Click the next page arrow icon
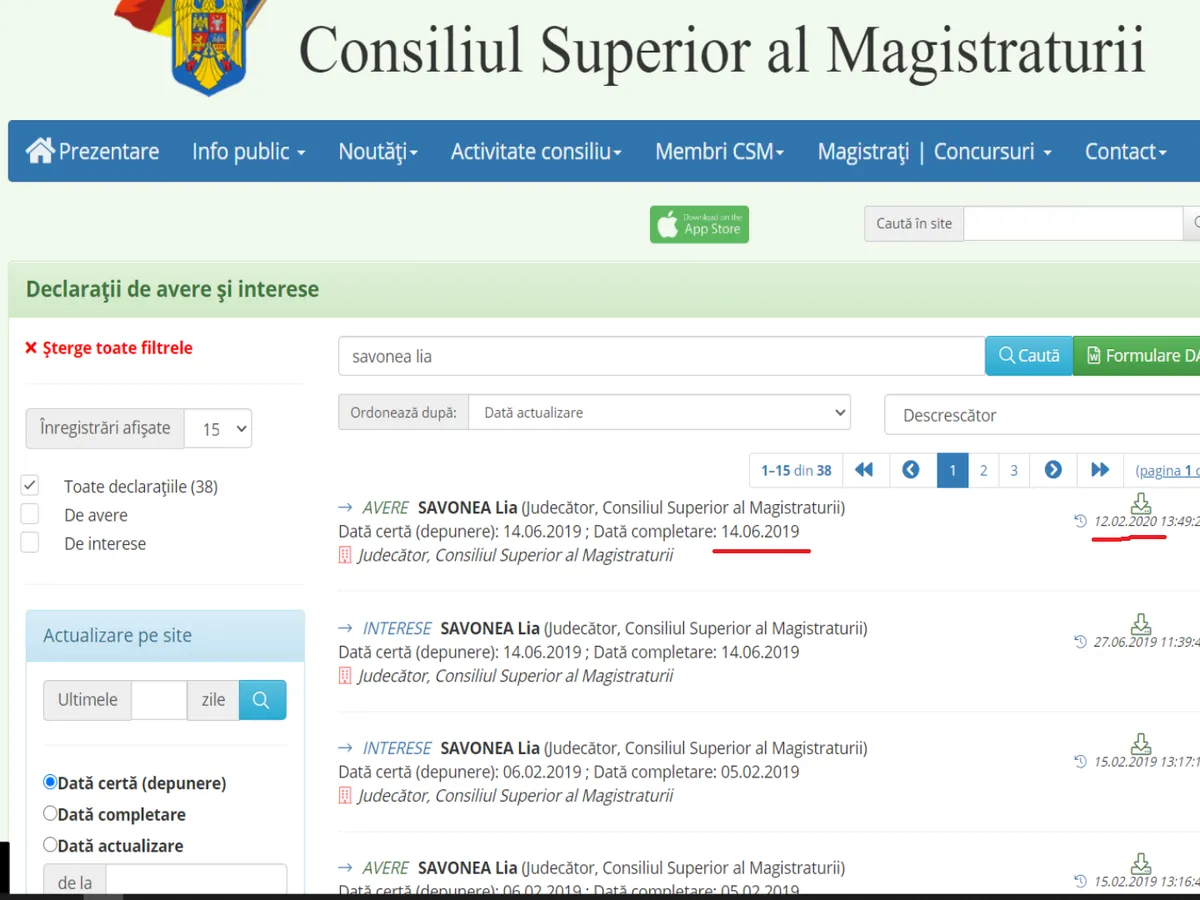1200x900 pixels. pos(1053,470)
